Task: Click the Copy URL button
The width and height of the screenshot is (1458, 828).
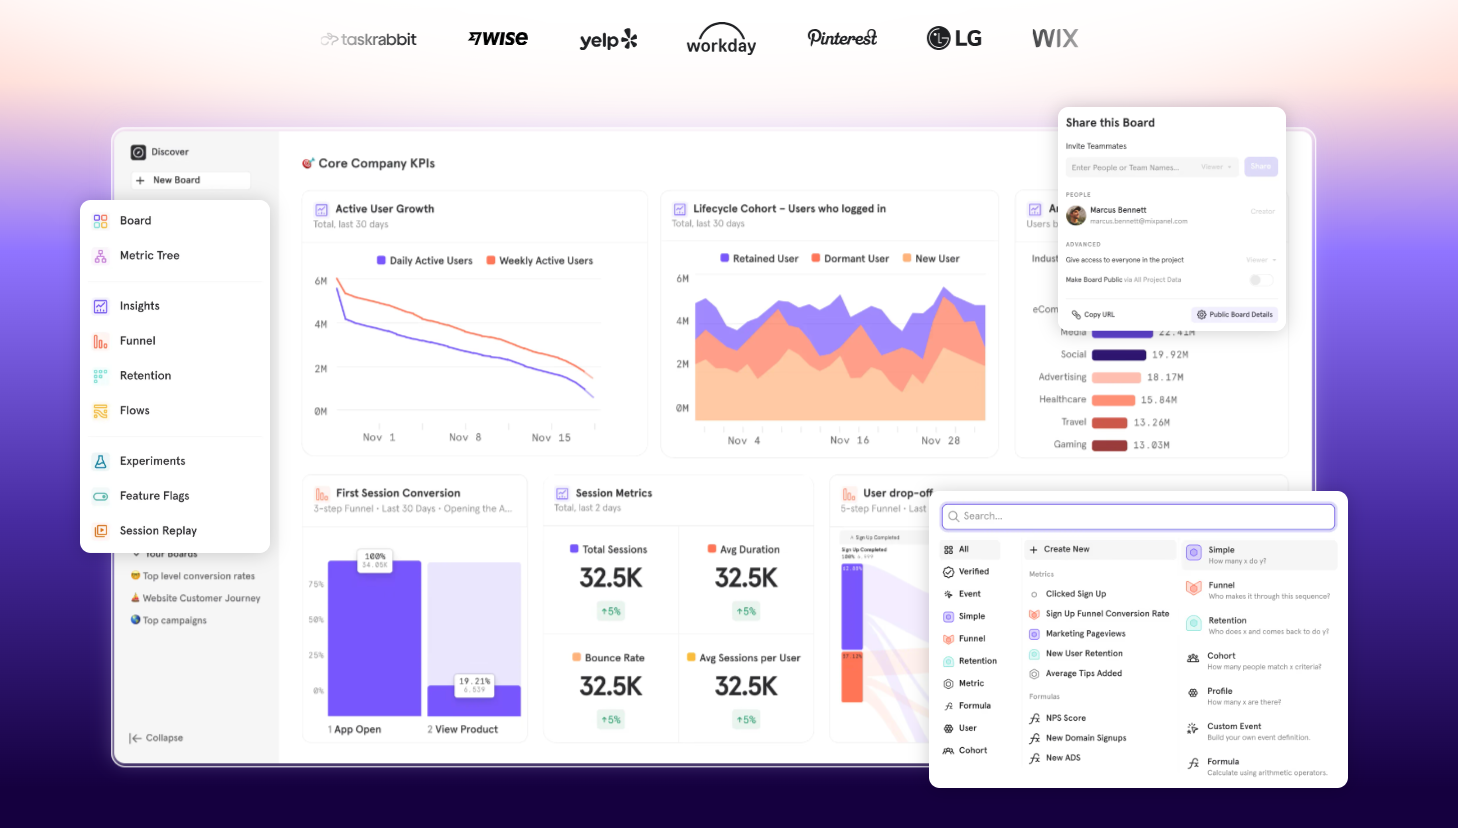Action: 1093,314
